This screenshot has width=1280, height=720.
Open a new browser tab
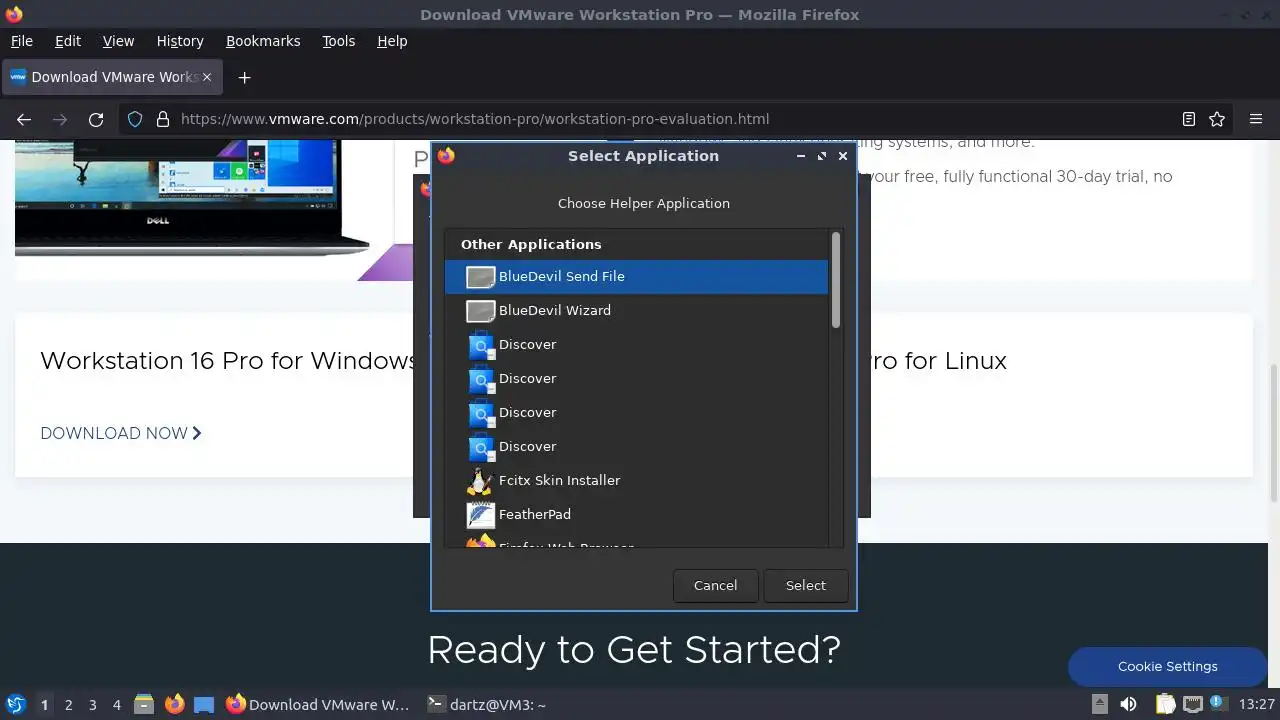click(244, 77)
